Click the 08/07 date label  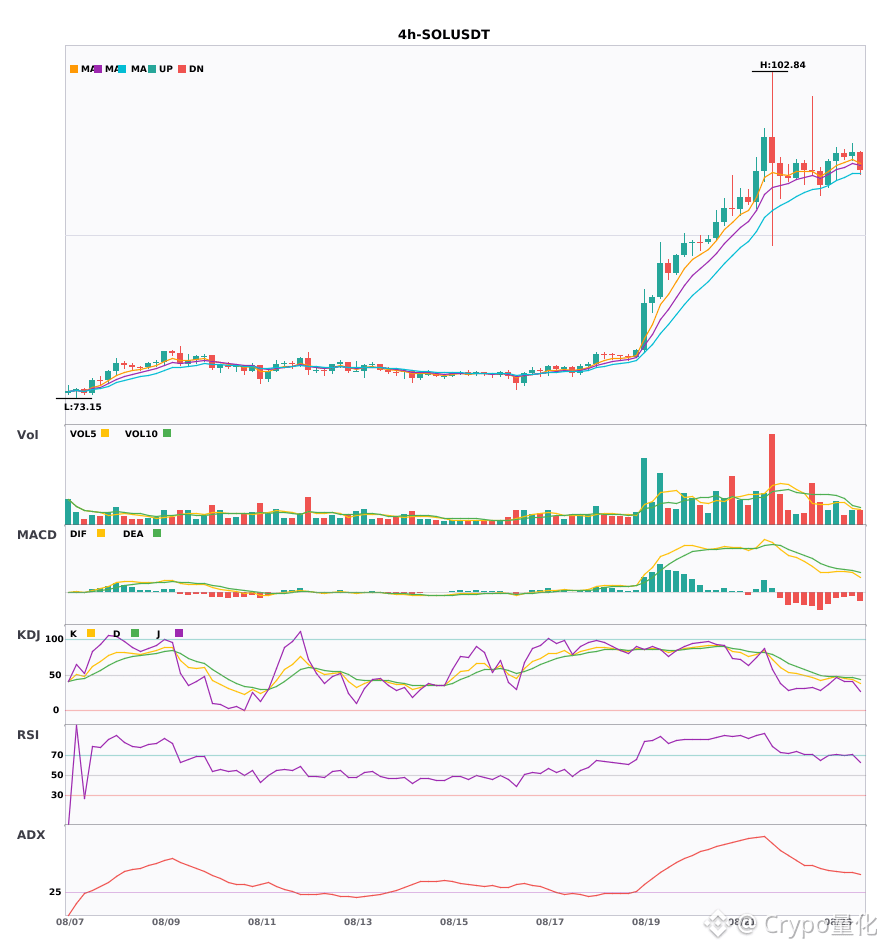tap(70, 922)
